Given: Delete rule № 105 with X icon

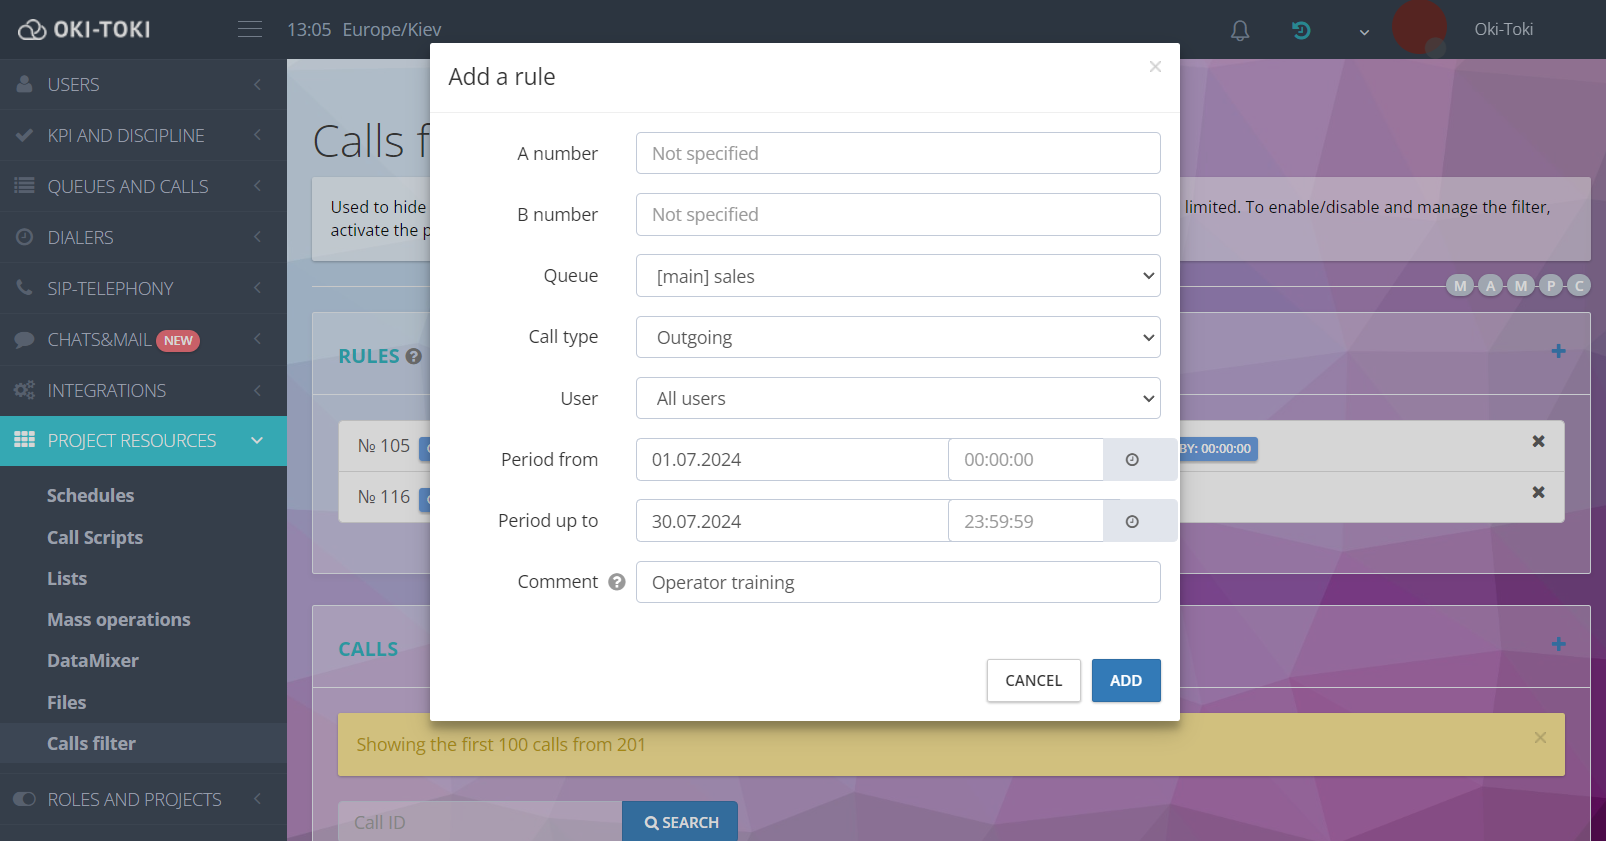Looking at the screenshot, I should (x=1538, y=441).
